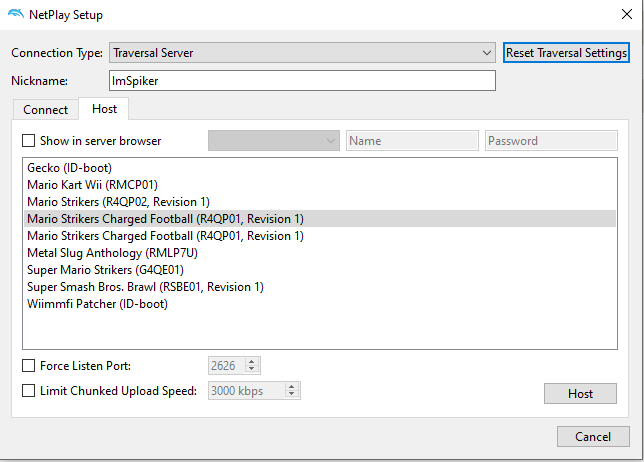Enable Show in server browser checkbox
The image size is (644, 462).
tap(28, 140)
